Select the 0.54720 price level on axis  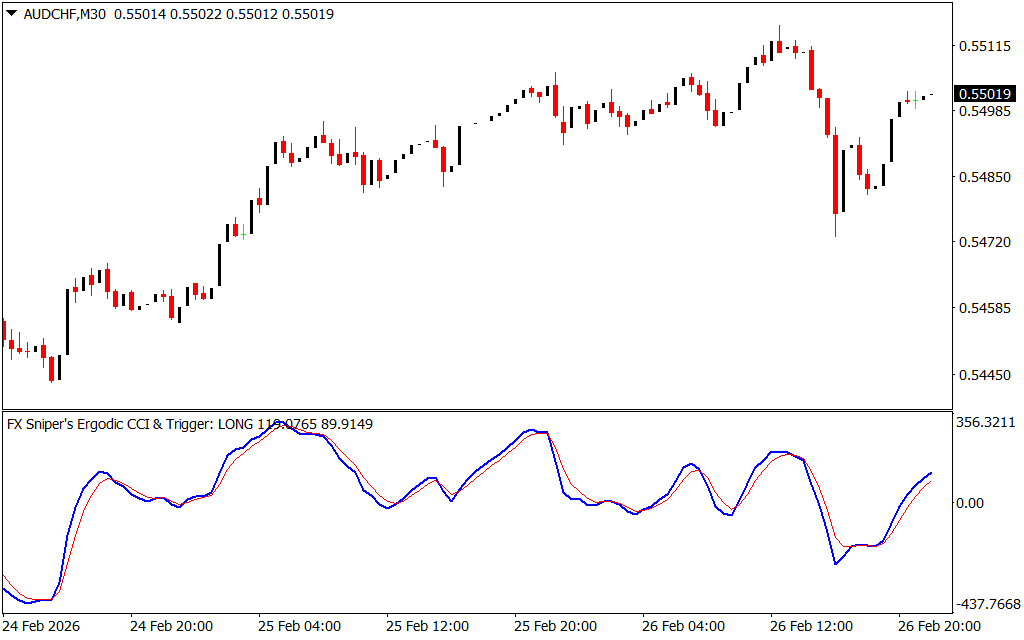pyautogui.click(x=983, y=243)
